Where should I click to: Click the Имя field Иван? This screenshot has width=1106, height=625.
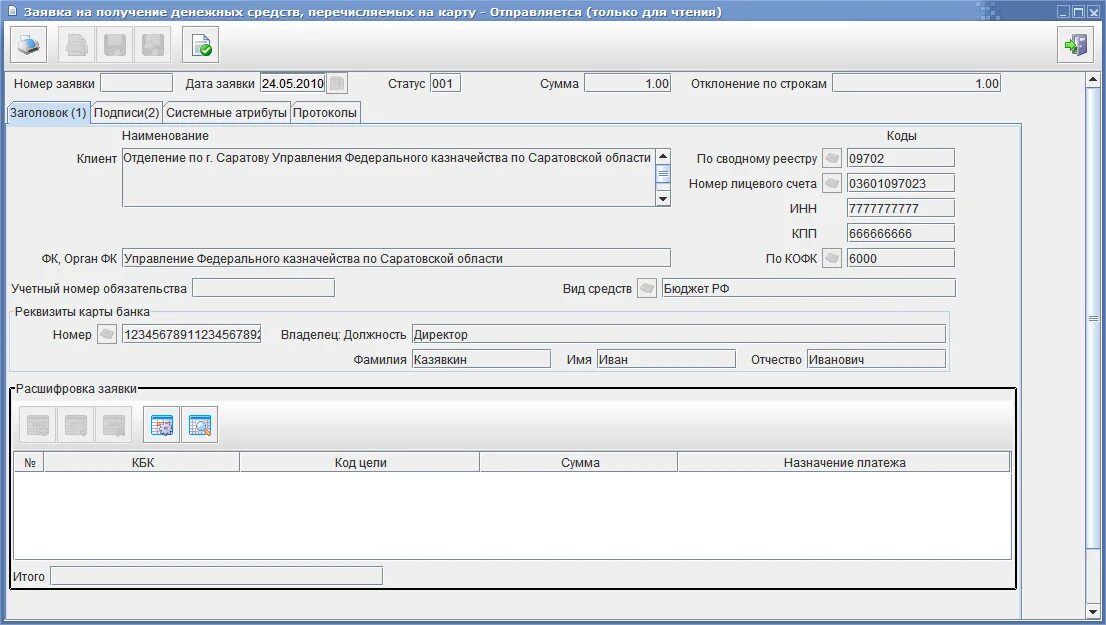(667, 359)
